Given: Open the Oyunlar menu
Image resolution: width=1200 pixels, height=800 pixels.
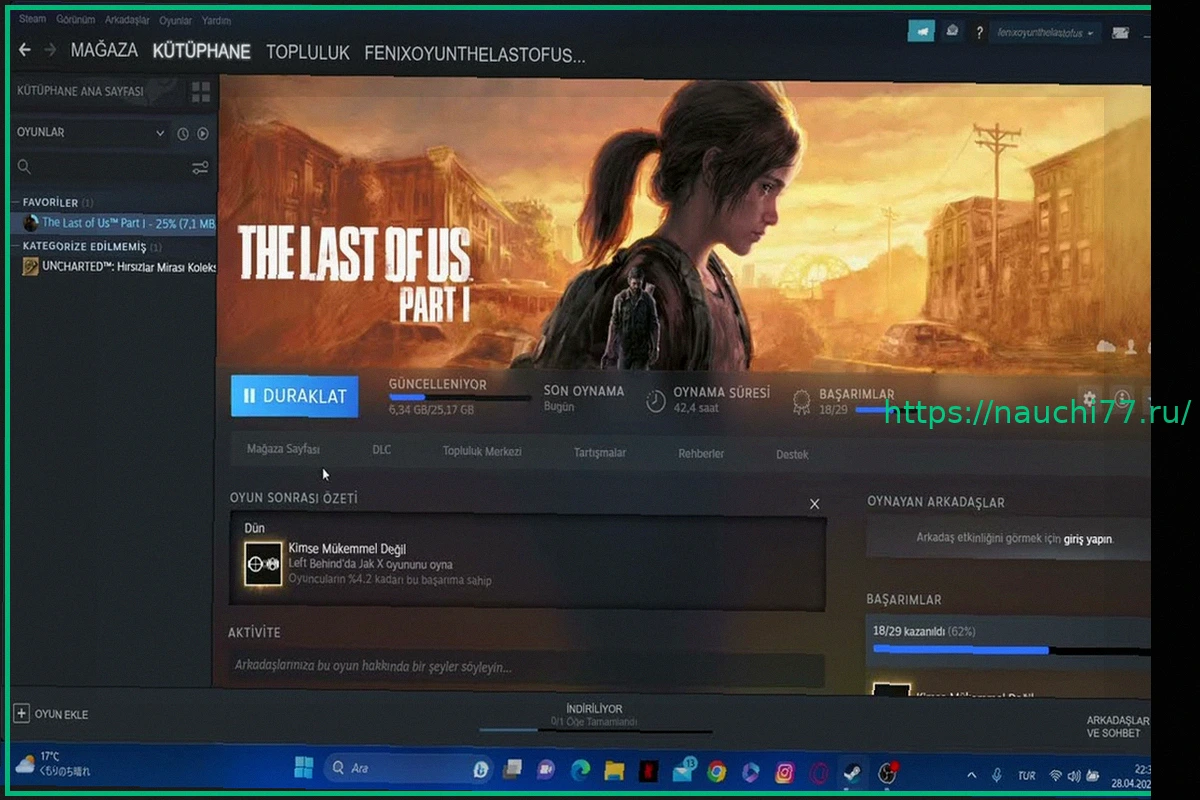Looking at the screenshot, I should point(175,20).
